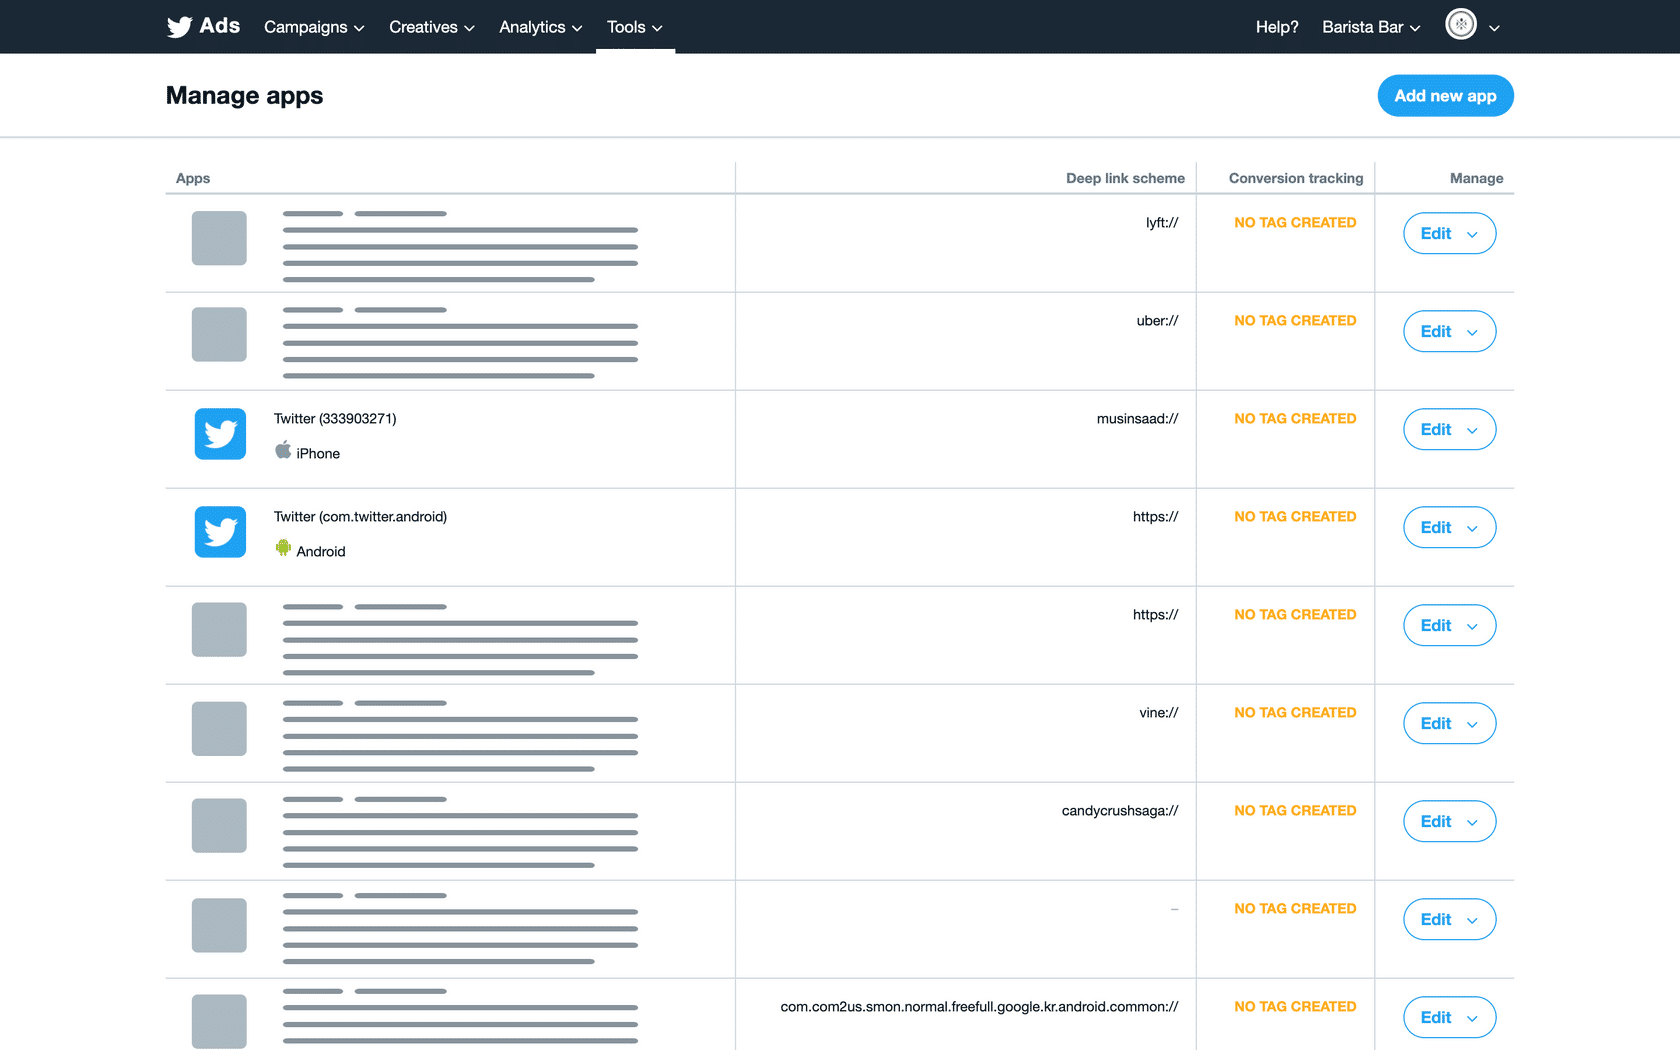
Task: Click the com.com2us.smon deep link text
Action: coord(979,1006)
